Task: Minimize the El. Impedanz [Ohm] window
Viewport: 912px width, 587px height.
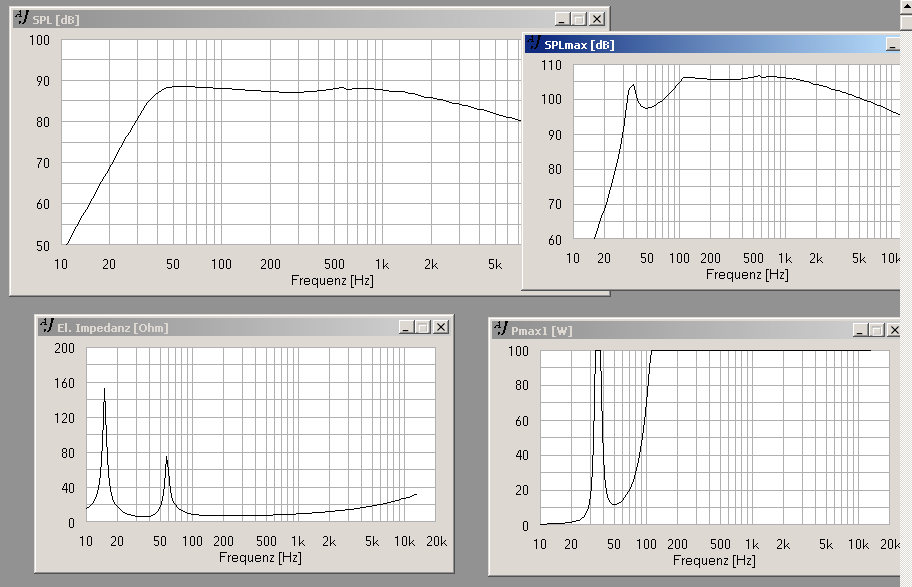Action: pos(406,328)
